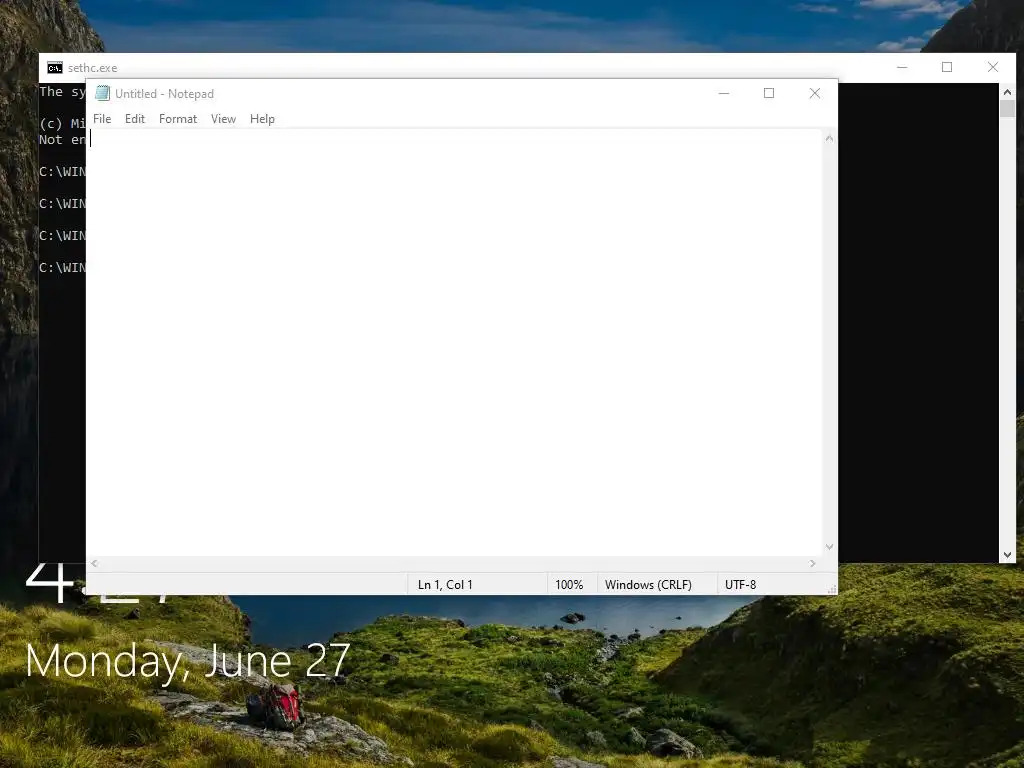
Task: Click the sethc.exe title bar text
Action: coord(93,68)
